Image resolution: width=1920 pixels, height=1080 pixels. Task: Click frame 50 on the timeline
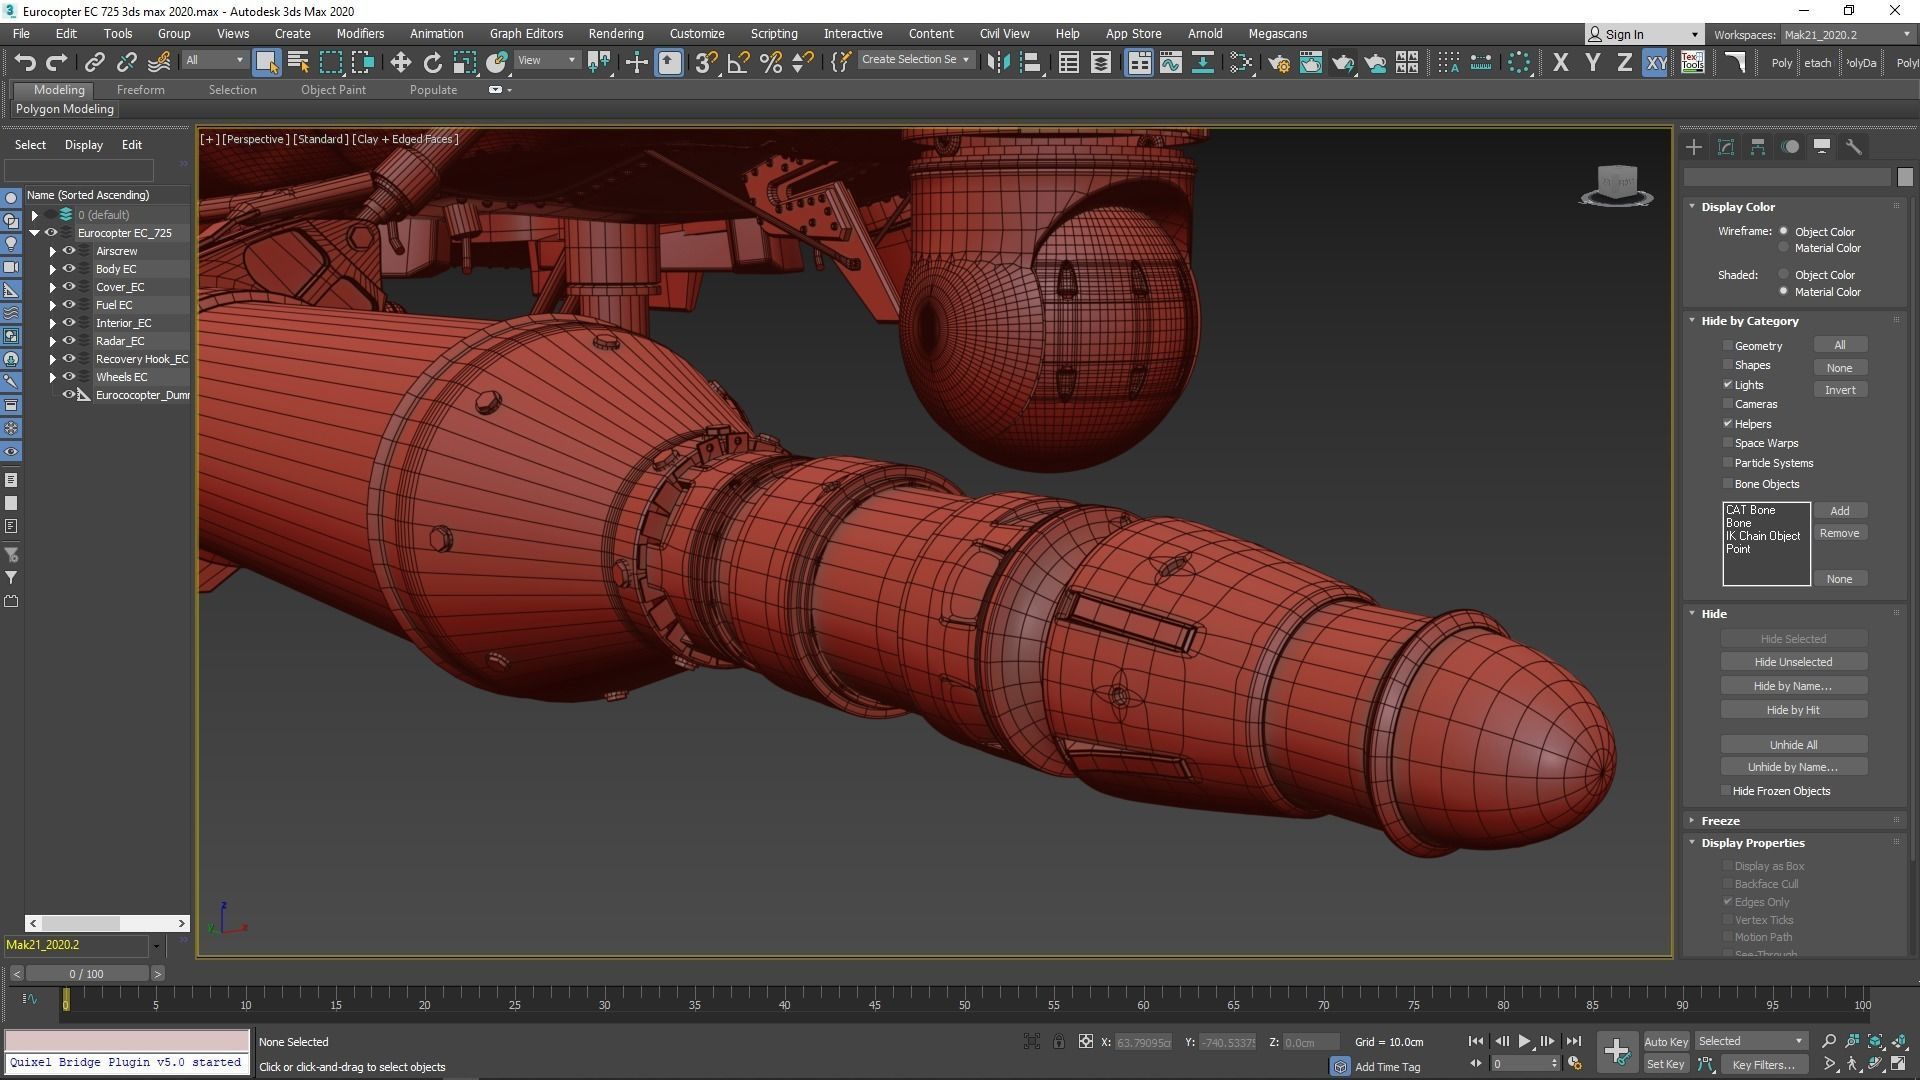(x=964, y=999)
